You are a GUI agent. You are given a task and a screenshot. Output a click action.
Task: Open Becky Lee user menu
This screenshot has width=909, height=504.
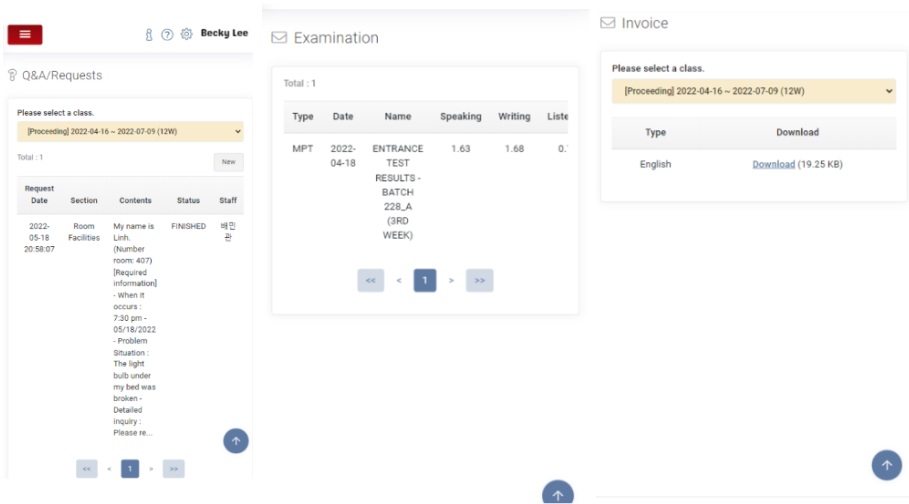(x=224, y=33)
